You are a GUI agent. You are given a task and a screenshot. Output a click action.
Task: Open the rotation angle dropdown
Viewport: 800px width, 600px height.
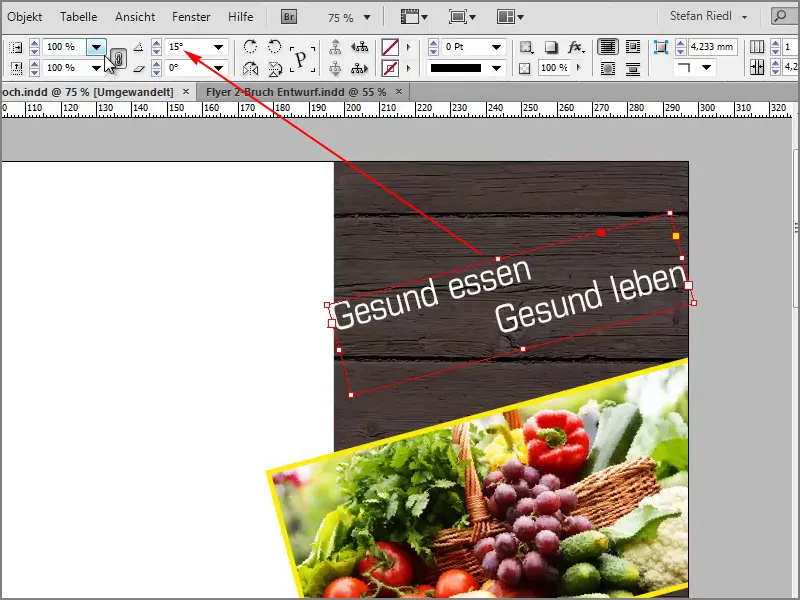[218, 47]
